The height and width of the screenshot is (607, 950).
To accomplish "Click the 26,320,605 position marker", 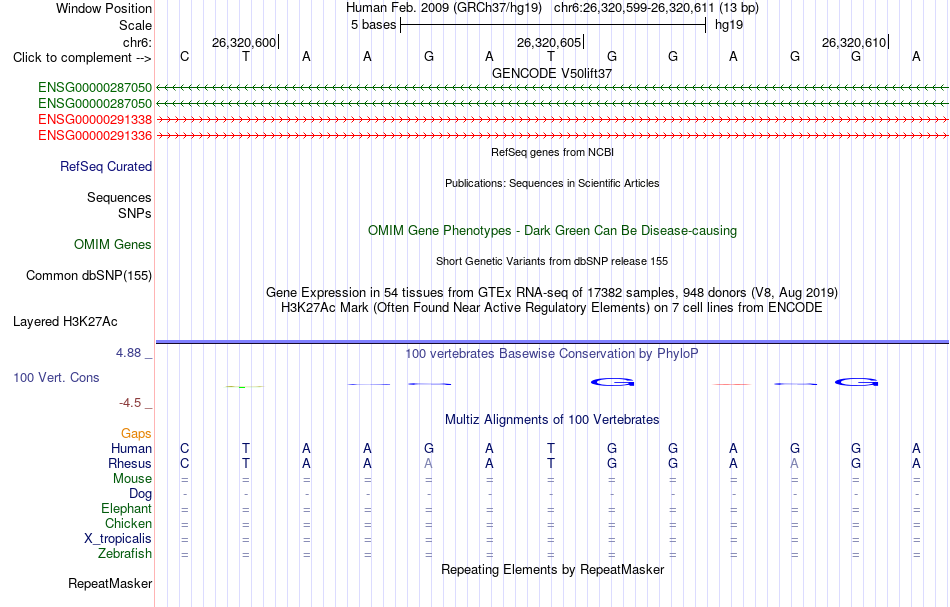I will [x=549, y=42].
